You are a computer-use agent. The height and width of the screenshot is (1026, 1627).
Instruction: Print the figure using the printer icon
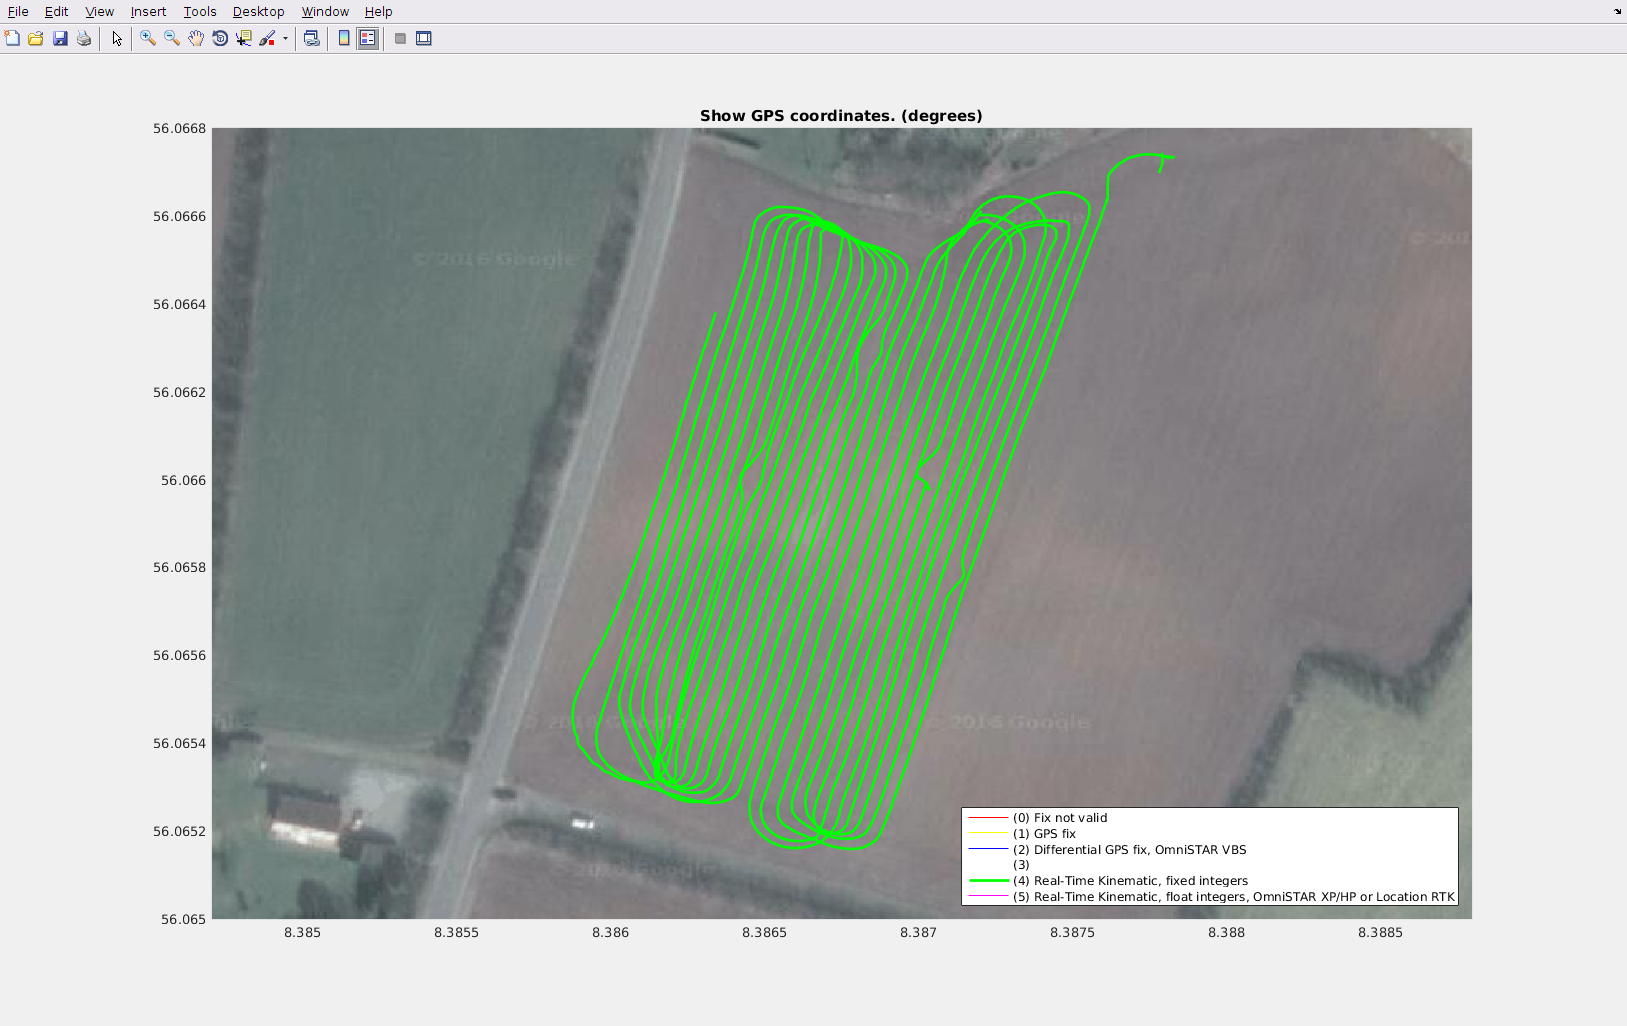click(84, 38)
